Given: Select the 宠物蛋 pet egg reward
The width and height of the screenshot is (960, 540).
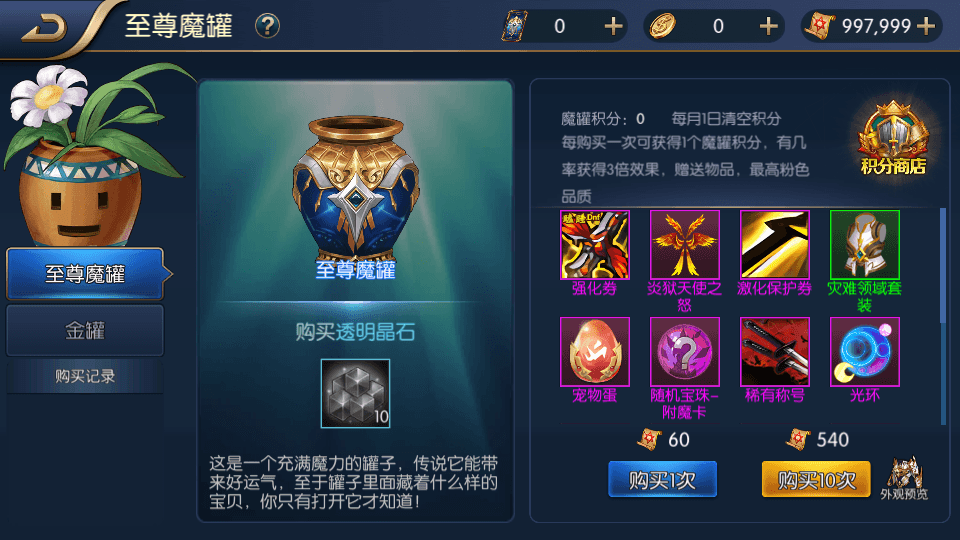Looking at the screenshot, I should coord(594,352).
